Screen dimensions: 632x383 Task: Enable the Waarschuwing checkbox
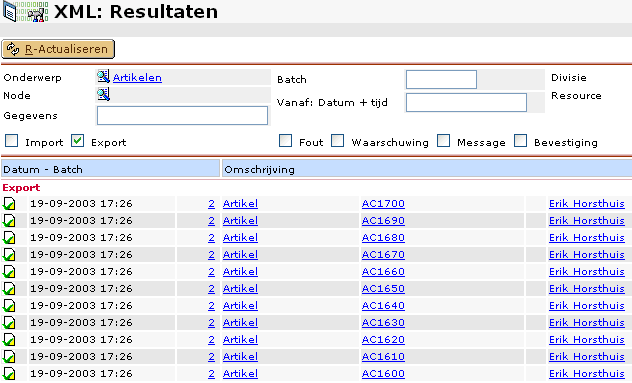337,141
